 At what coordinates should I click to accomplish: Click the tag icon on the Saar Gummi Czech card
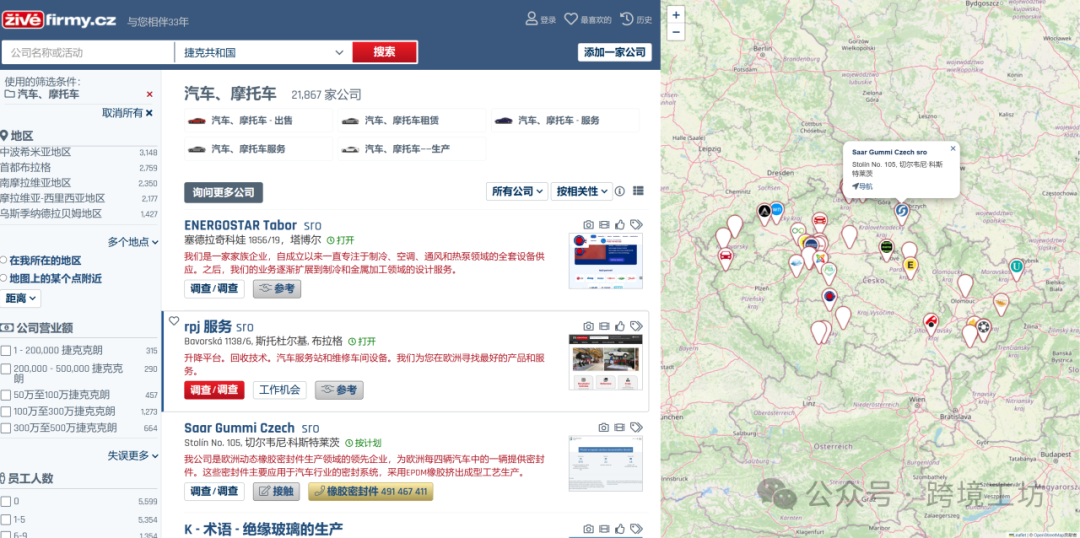(x=636, y=428)
